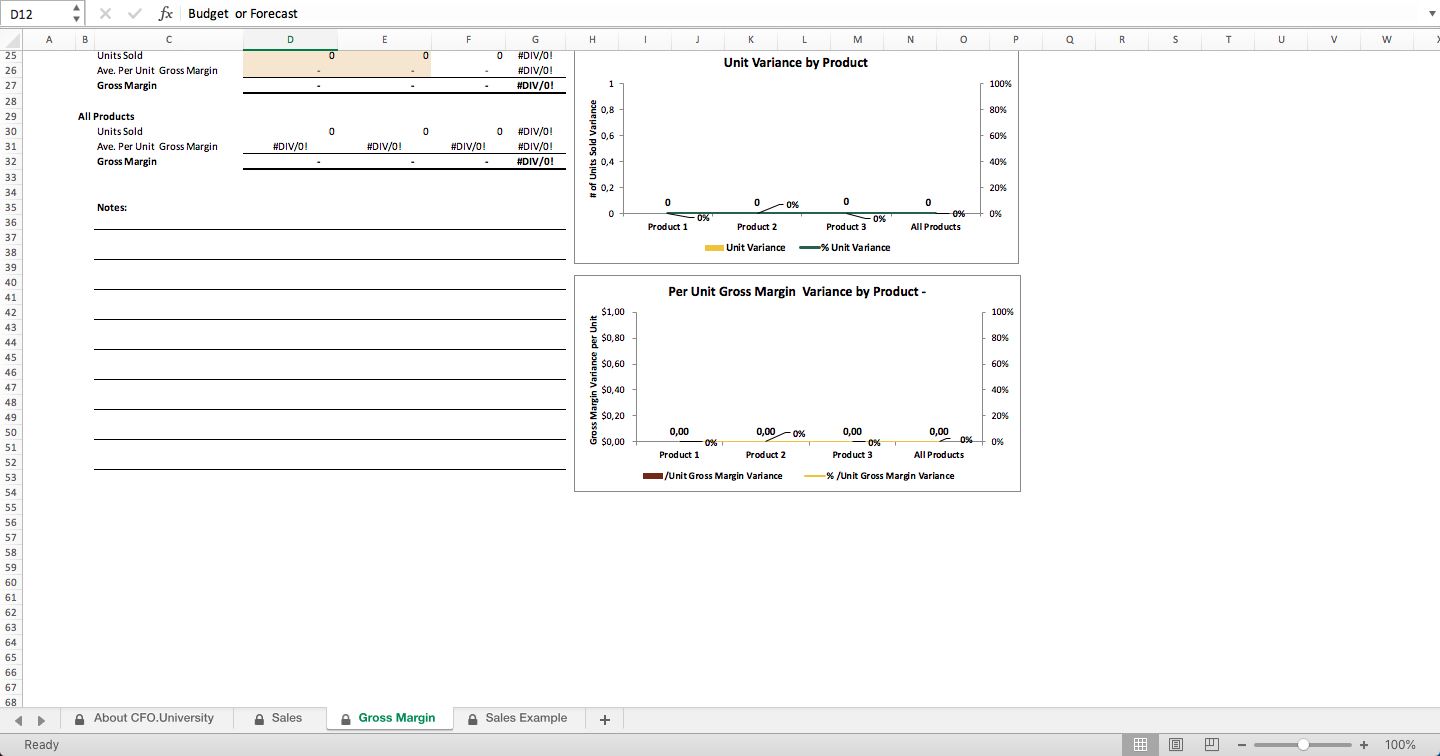Screen dimensions: 1440x756
Task: Expand the formula bar with the arrow
Action: (x=1430, y=14)
